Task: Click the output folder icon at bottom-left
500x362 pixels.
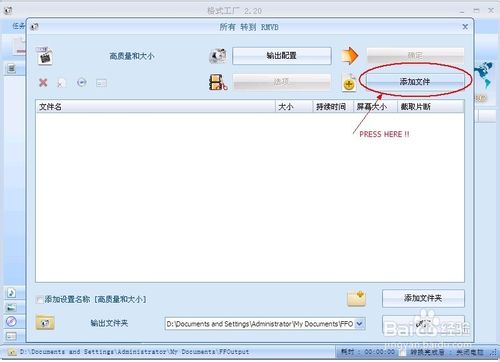Action: click(x=45, y=322)
